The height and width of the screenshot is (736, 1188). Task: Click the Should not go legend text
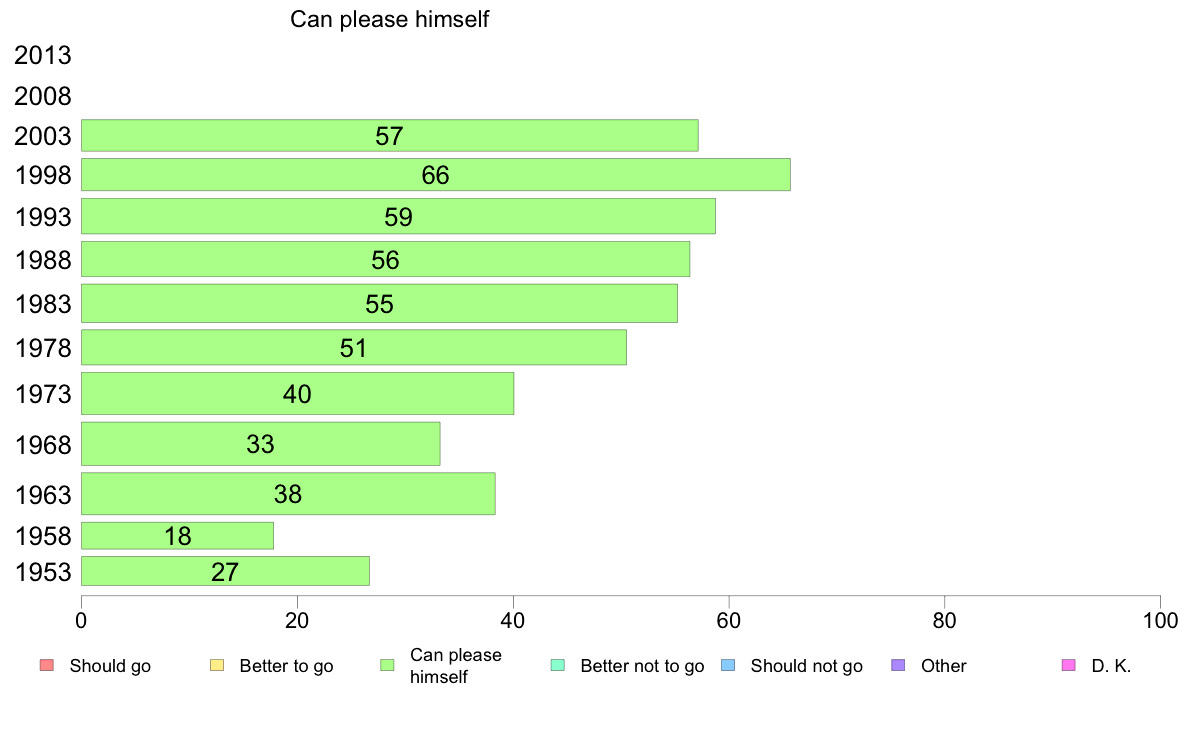tap(806, 666)
